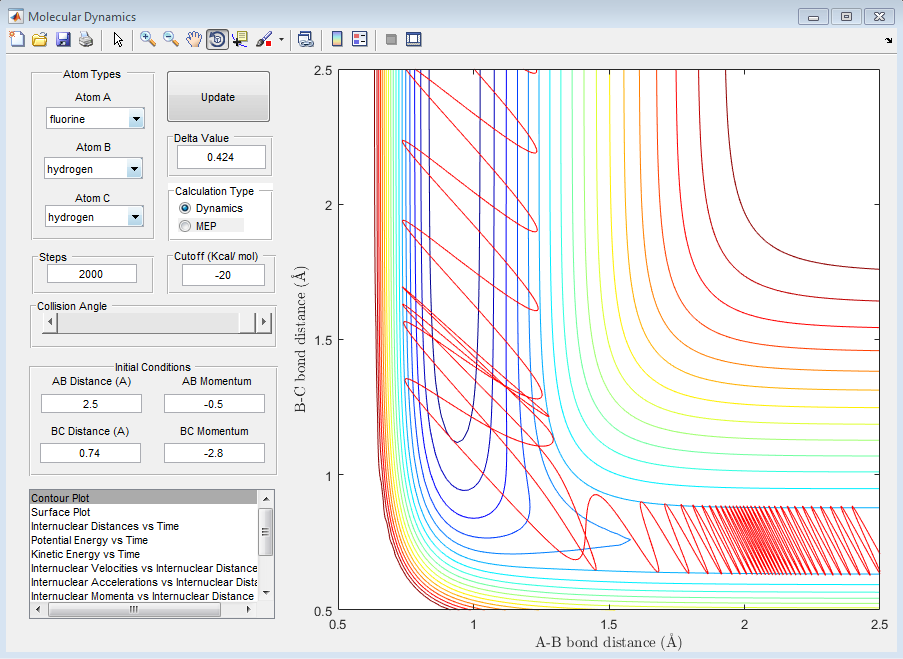Screen dimensions: 903x659
Task: Select the MEP calculation type
Action: [184, 226]
